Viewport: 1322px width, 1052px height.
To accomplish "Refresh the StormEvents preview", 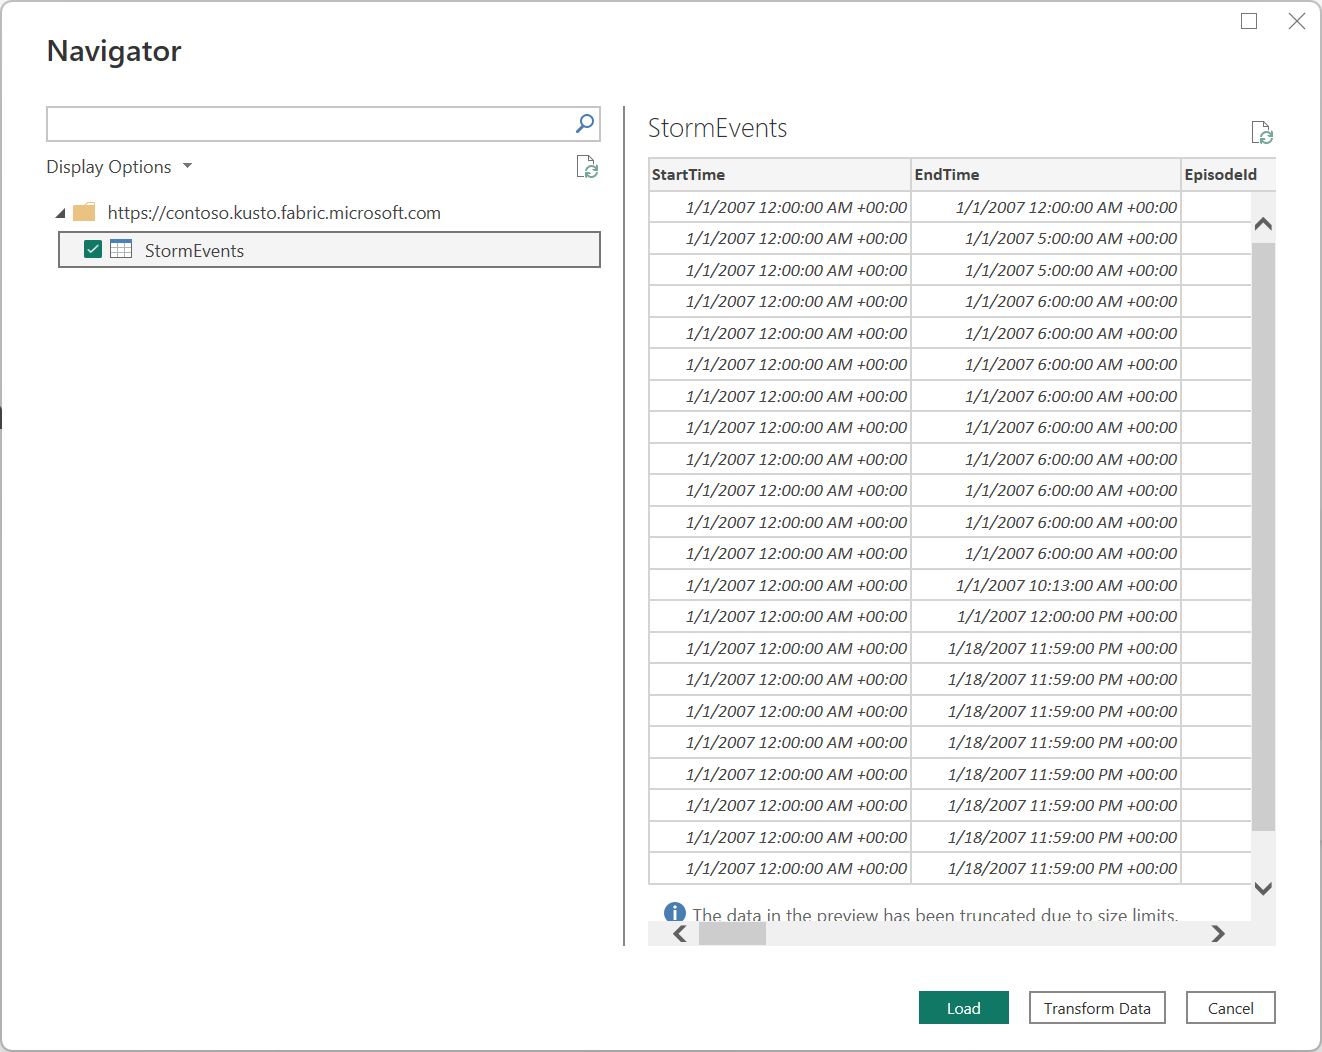I will tap(1262, 132).
